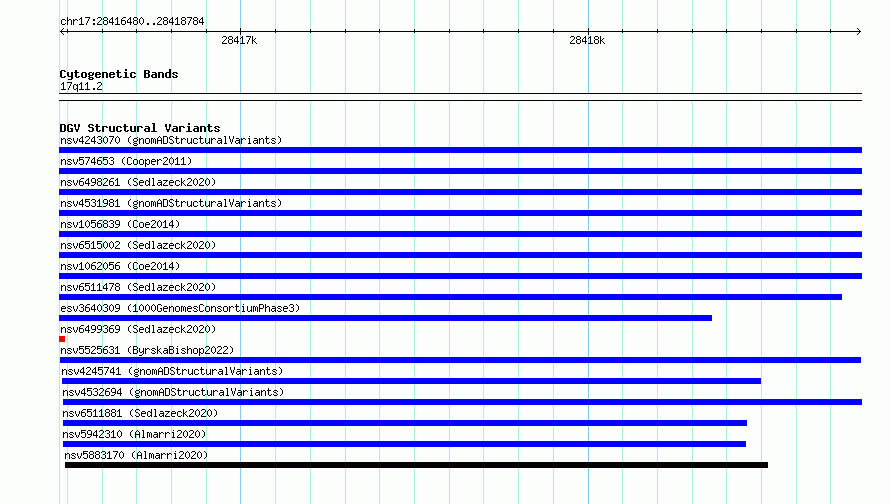Image resolution: width=890 pixels, height=504 pixels.
Task: Select the nsv5525631 ByrskaBishop2022 label
Action: (x=147, y=350)
